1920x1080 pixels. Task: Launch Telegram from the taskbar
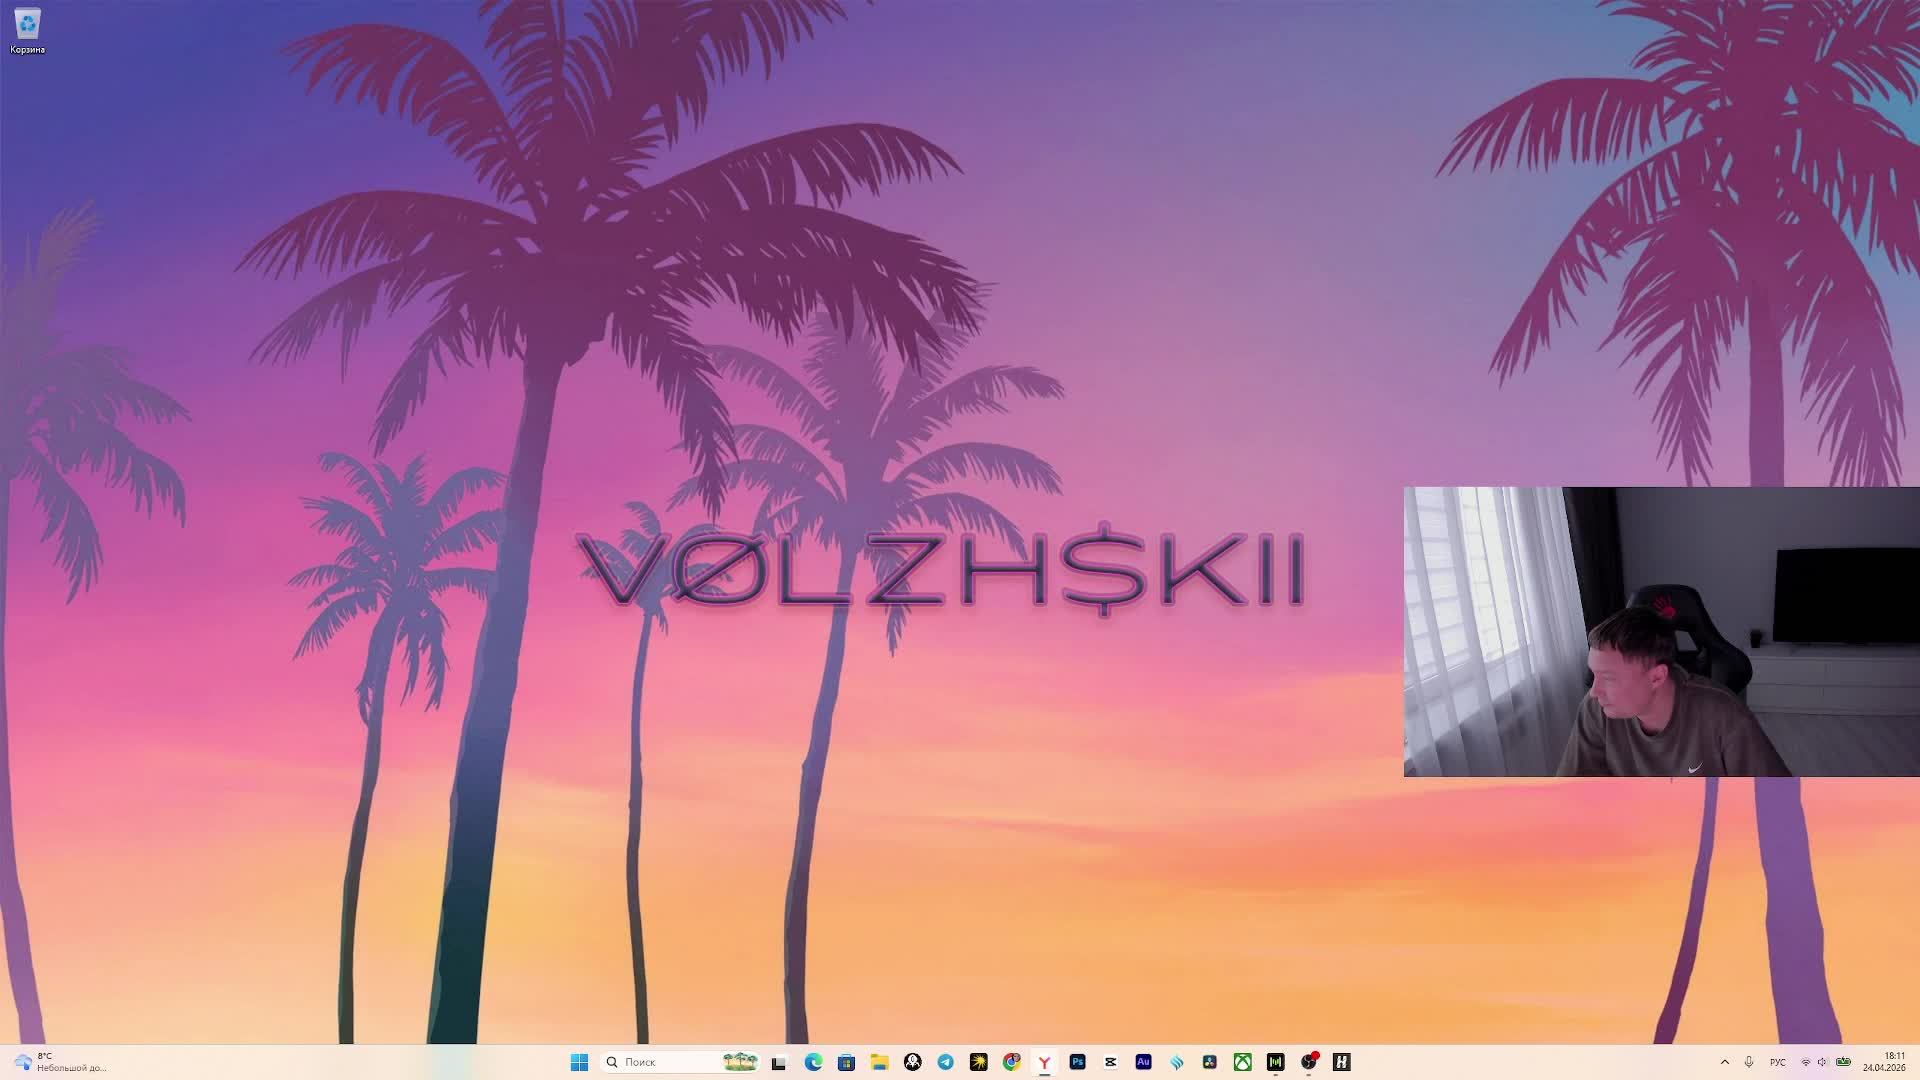945,1062
